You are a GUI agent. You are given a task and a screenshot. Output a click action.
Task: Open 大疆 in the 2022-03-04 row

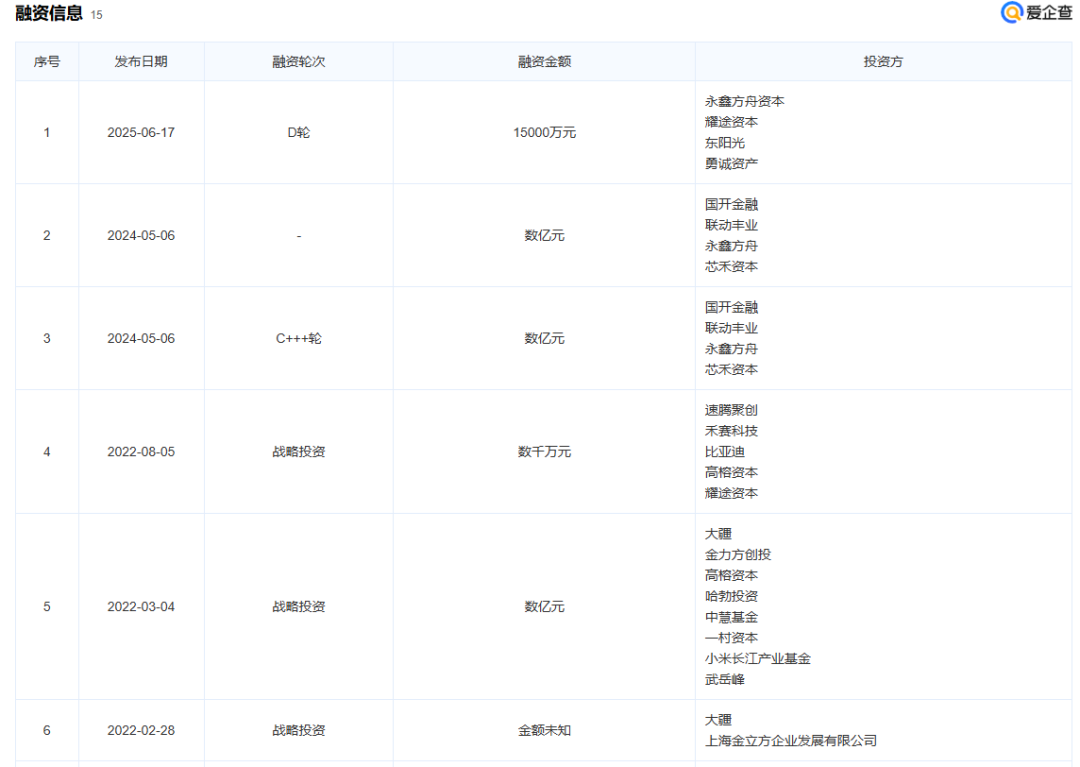tap(718, 534)
